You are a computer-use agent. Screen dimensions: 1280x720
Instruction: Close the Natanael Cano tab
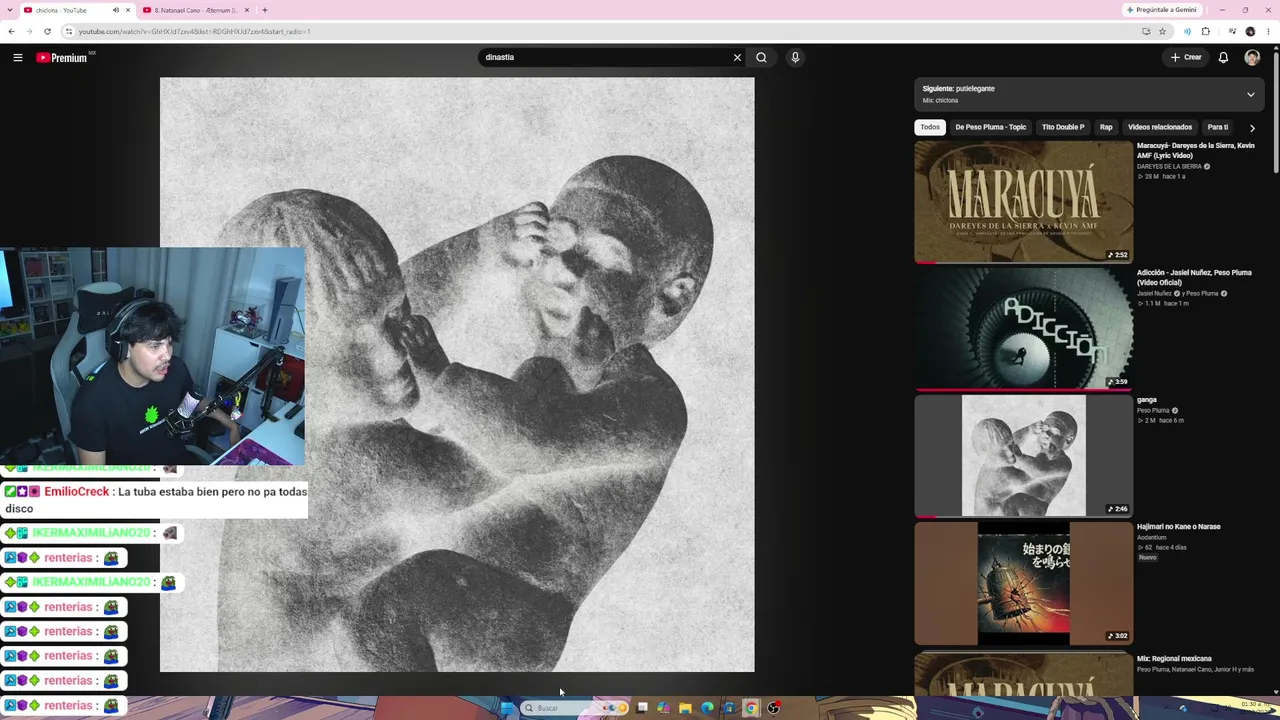(x=247, y=10)
